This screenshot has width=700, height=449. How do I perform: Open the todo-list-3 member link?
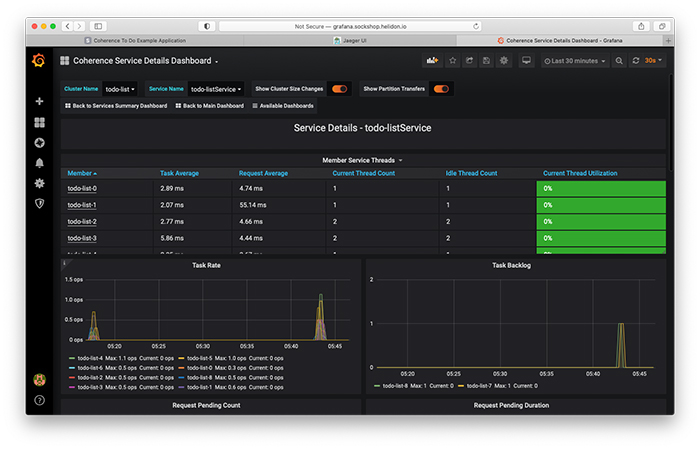pyautogui.click(x=82, y=238)
